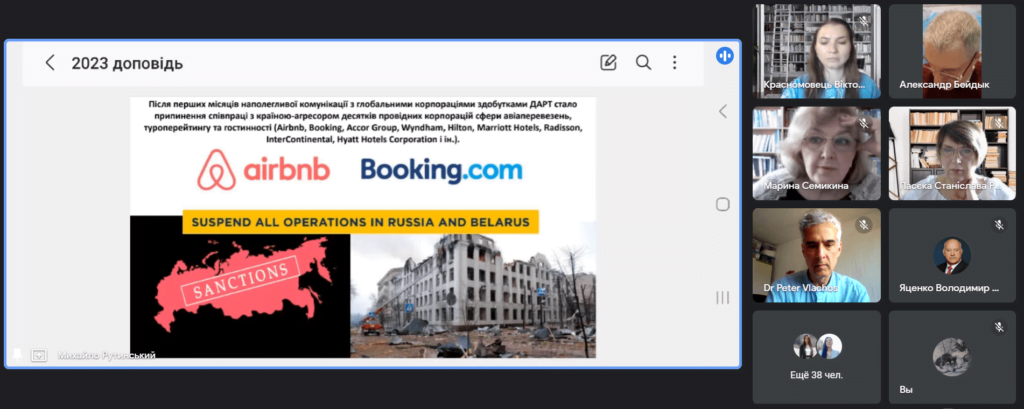Select Александр Бейдык's video tile
The height and width of the screenshot is (409, 1024).
[952, 51]
